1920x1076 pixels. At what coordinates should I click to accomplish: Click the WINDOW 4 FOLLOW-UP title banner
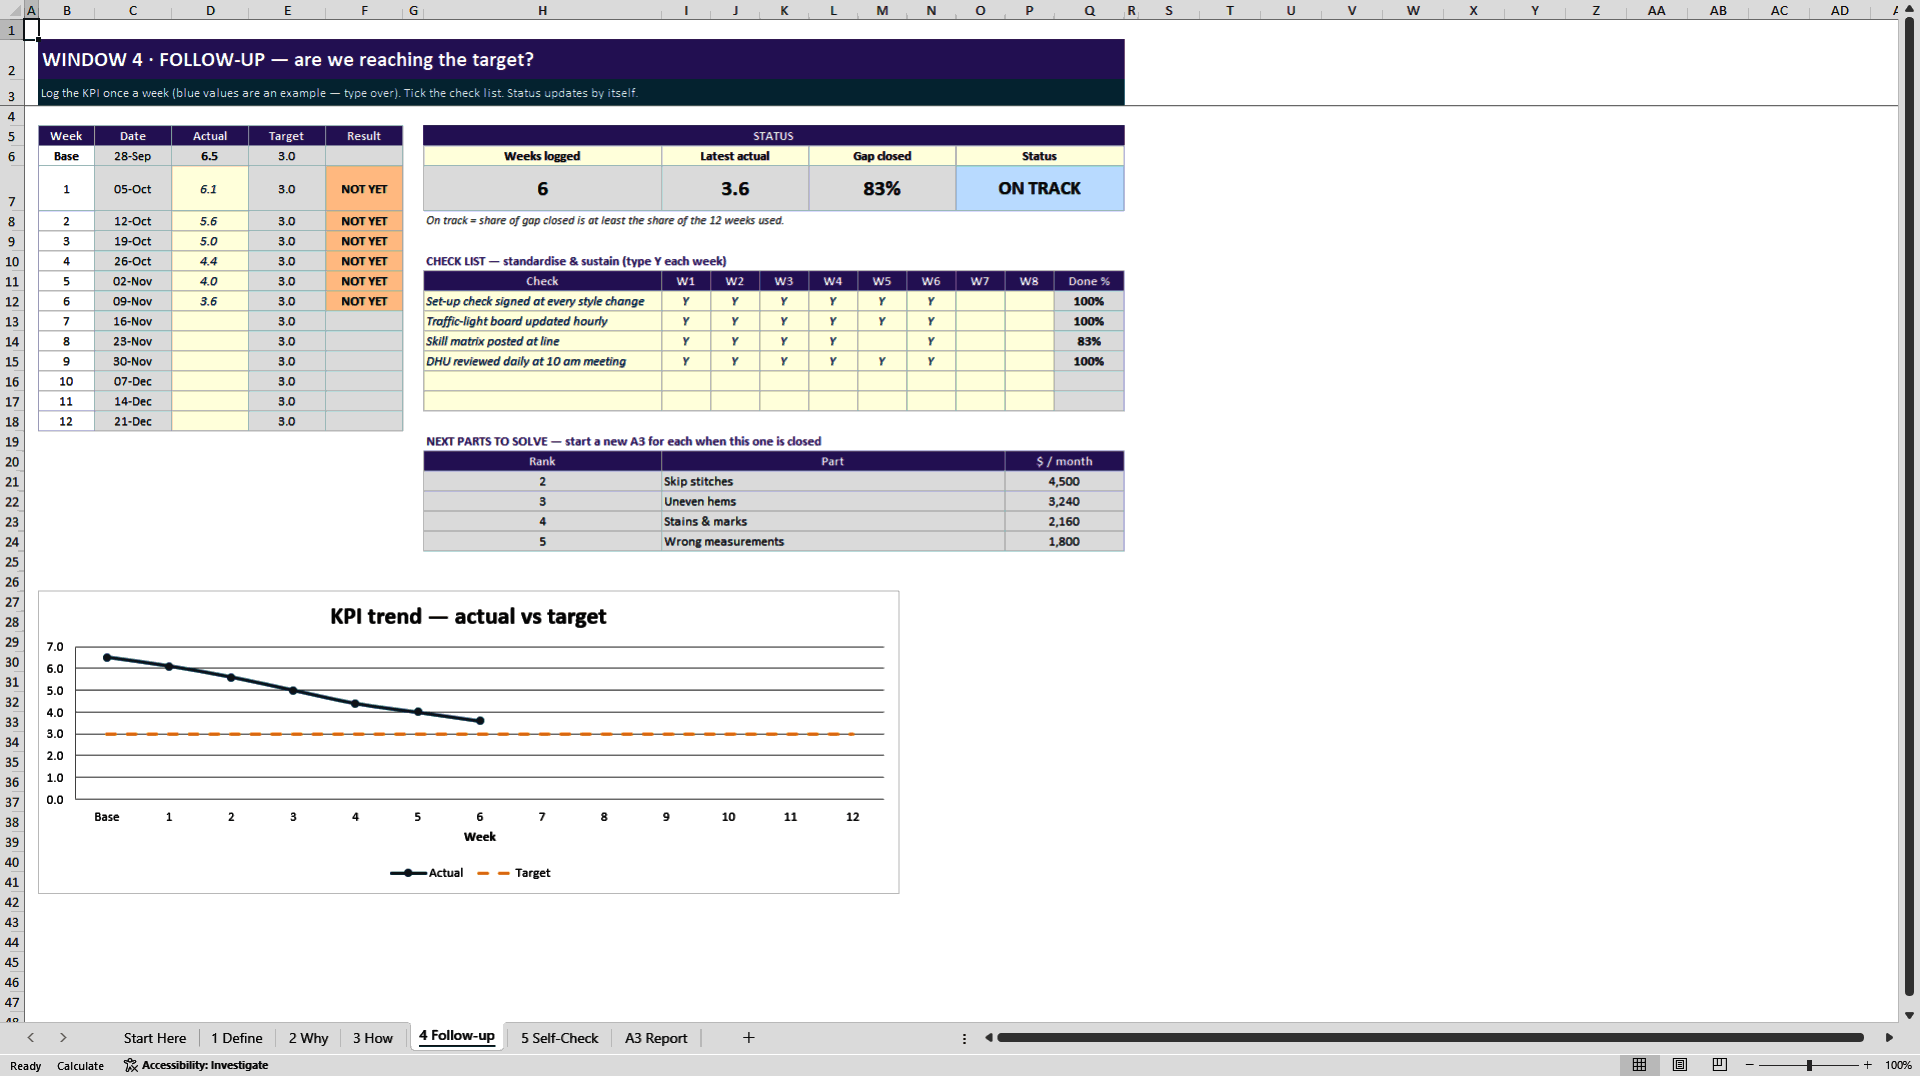click(581, 59)
